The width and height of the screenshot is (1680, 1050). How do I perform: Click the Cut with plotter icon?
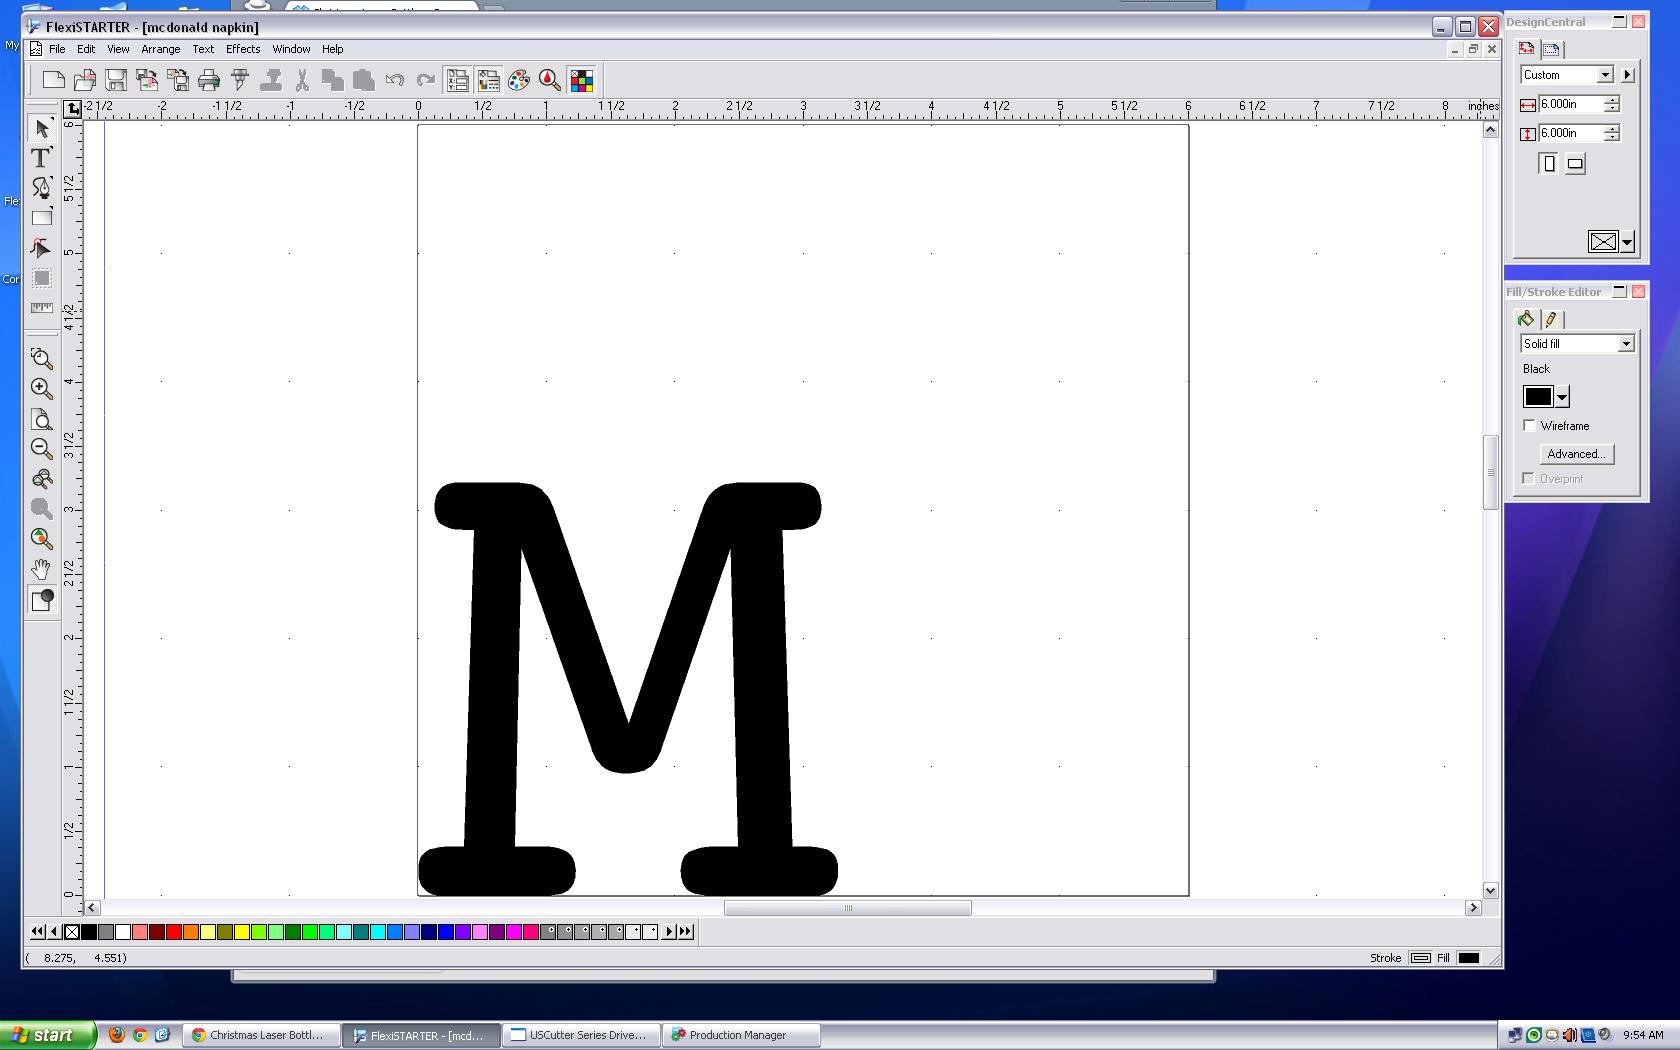tap(240, 80)
